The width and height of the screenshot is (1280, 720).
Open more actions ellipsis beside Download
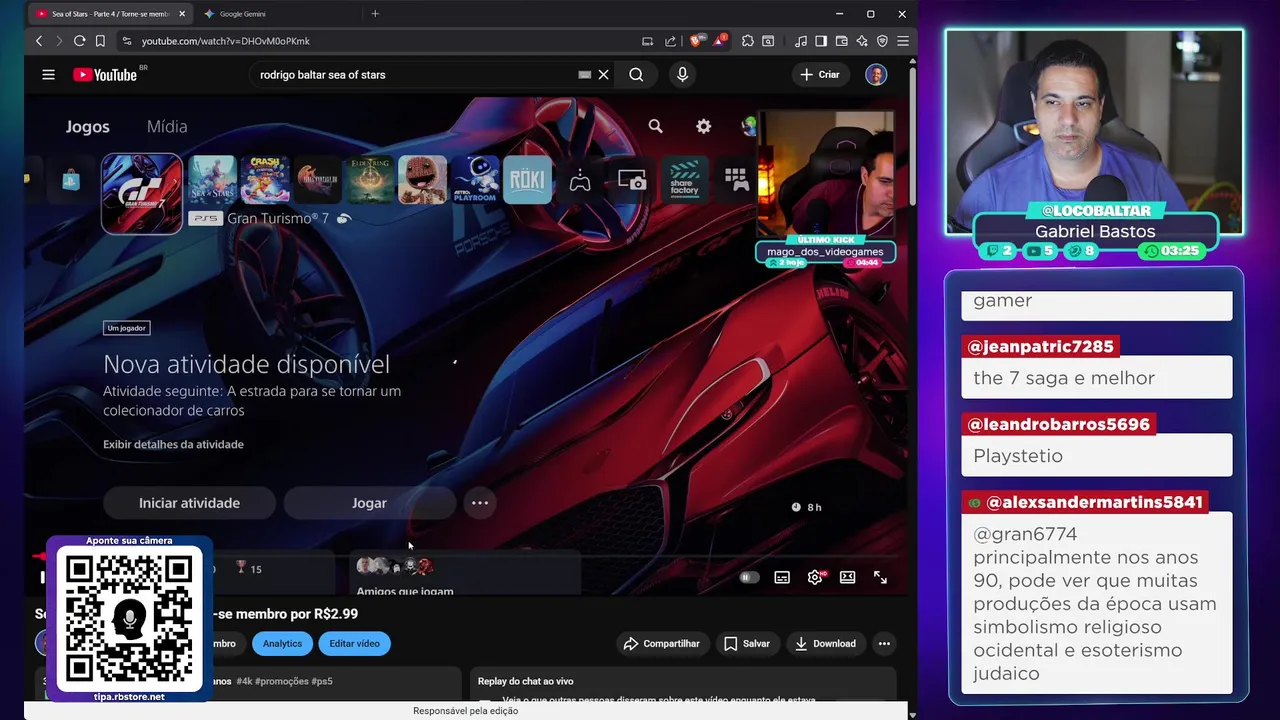(x=884, y=644)
